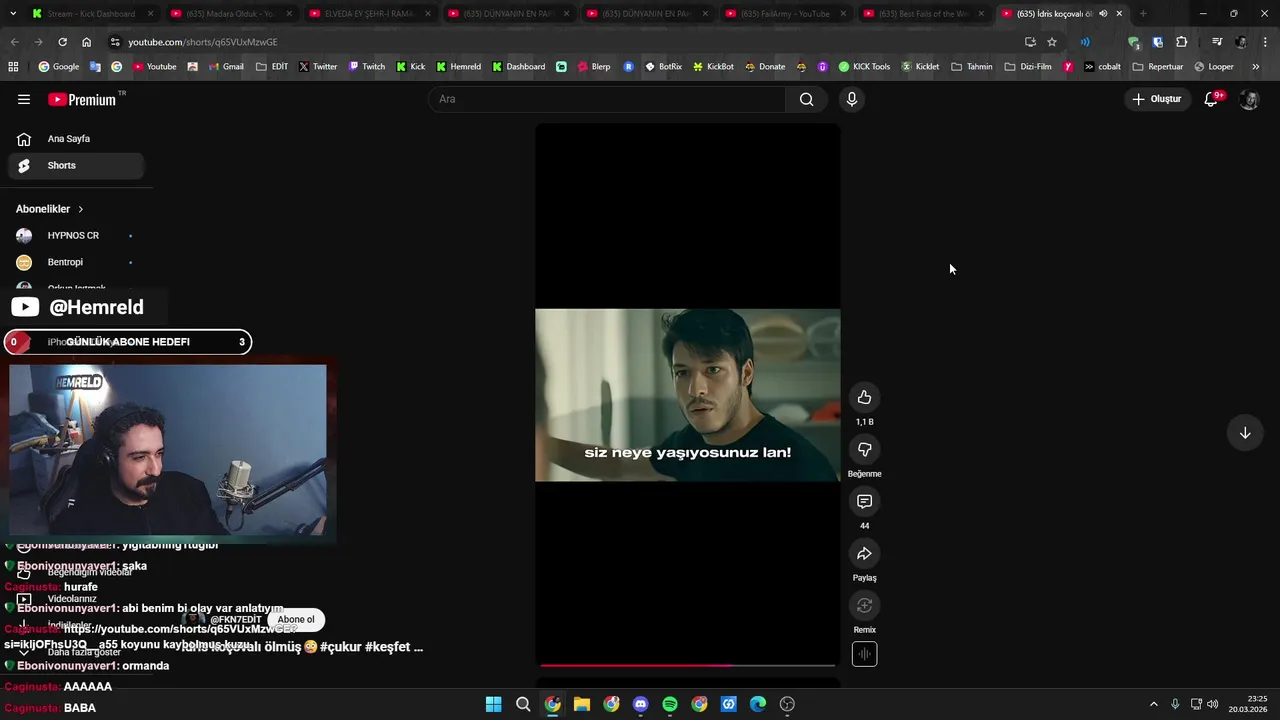This screenshot has width=1280, height=720.
Task: Open the Remix option
Action: tap(864, 606)
